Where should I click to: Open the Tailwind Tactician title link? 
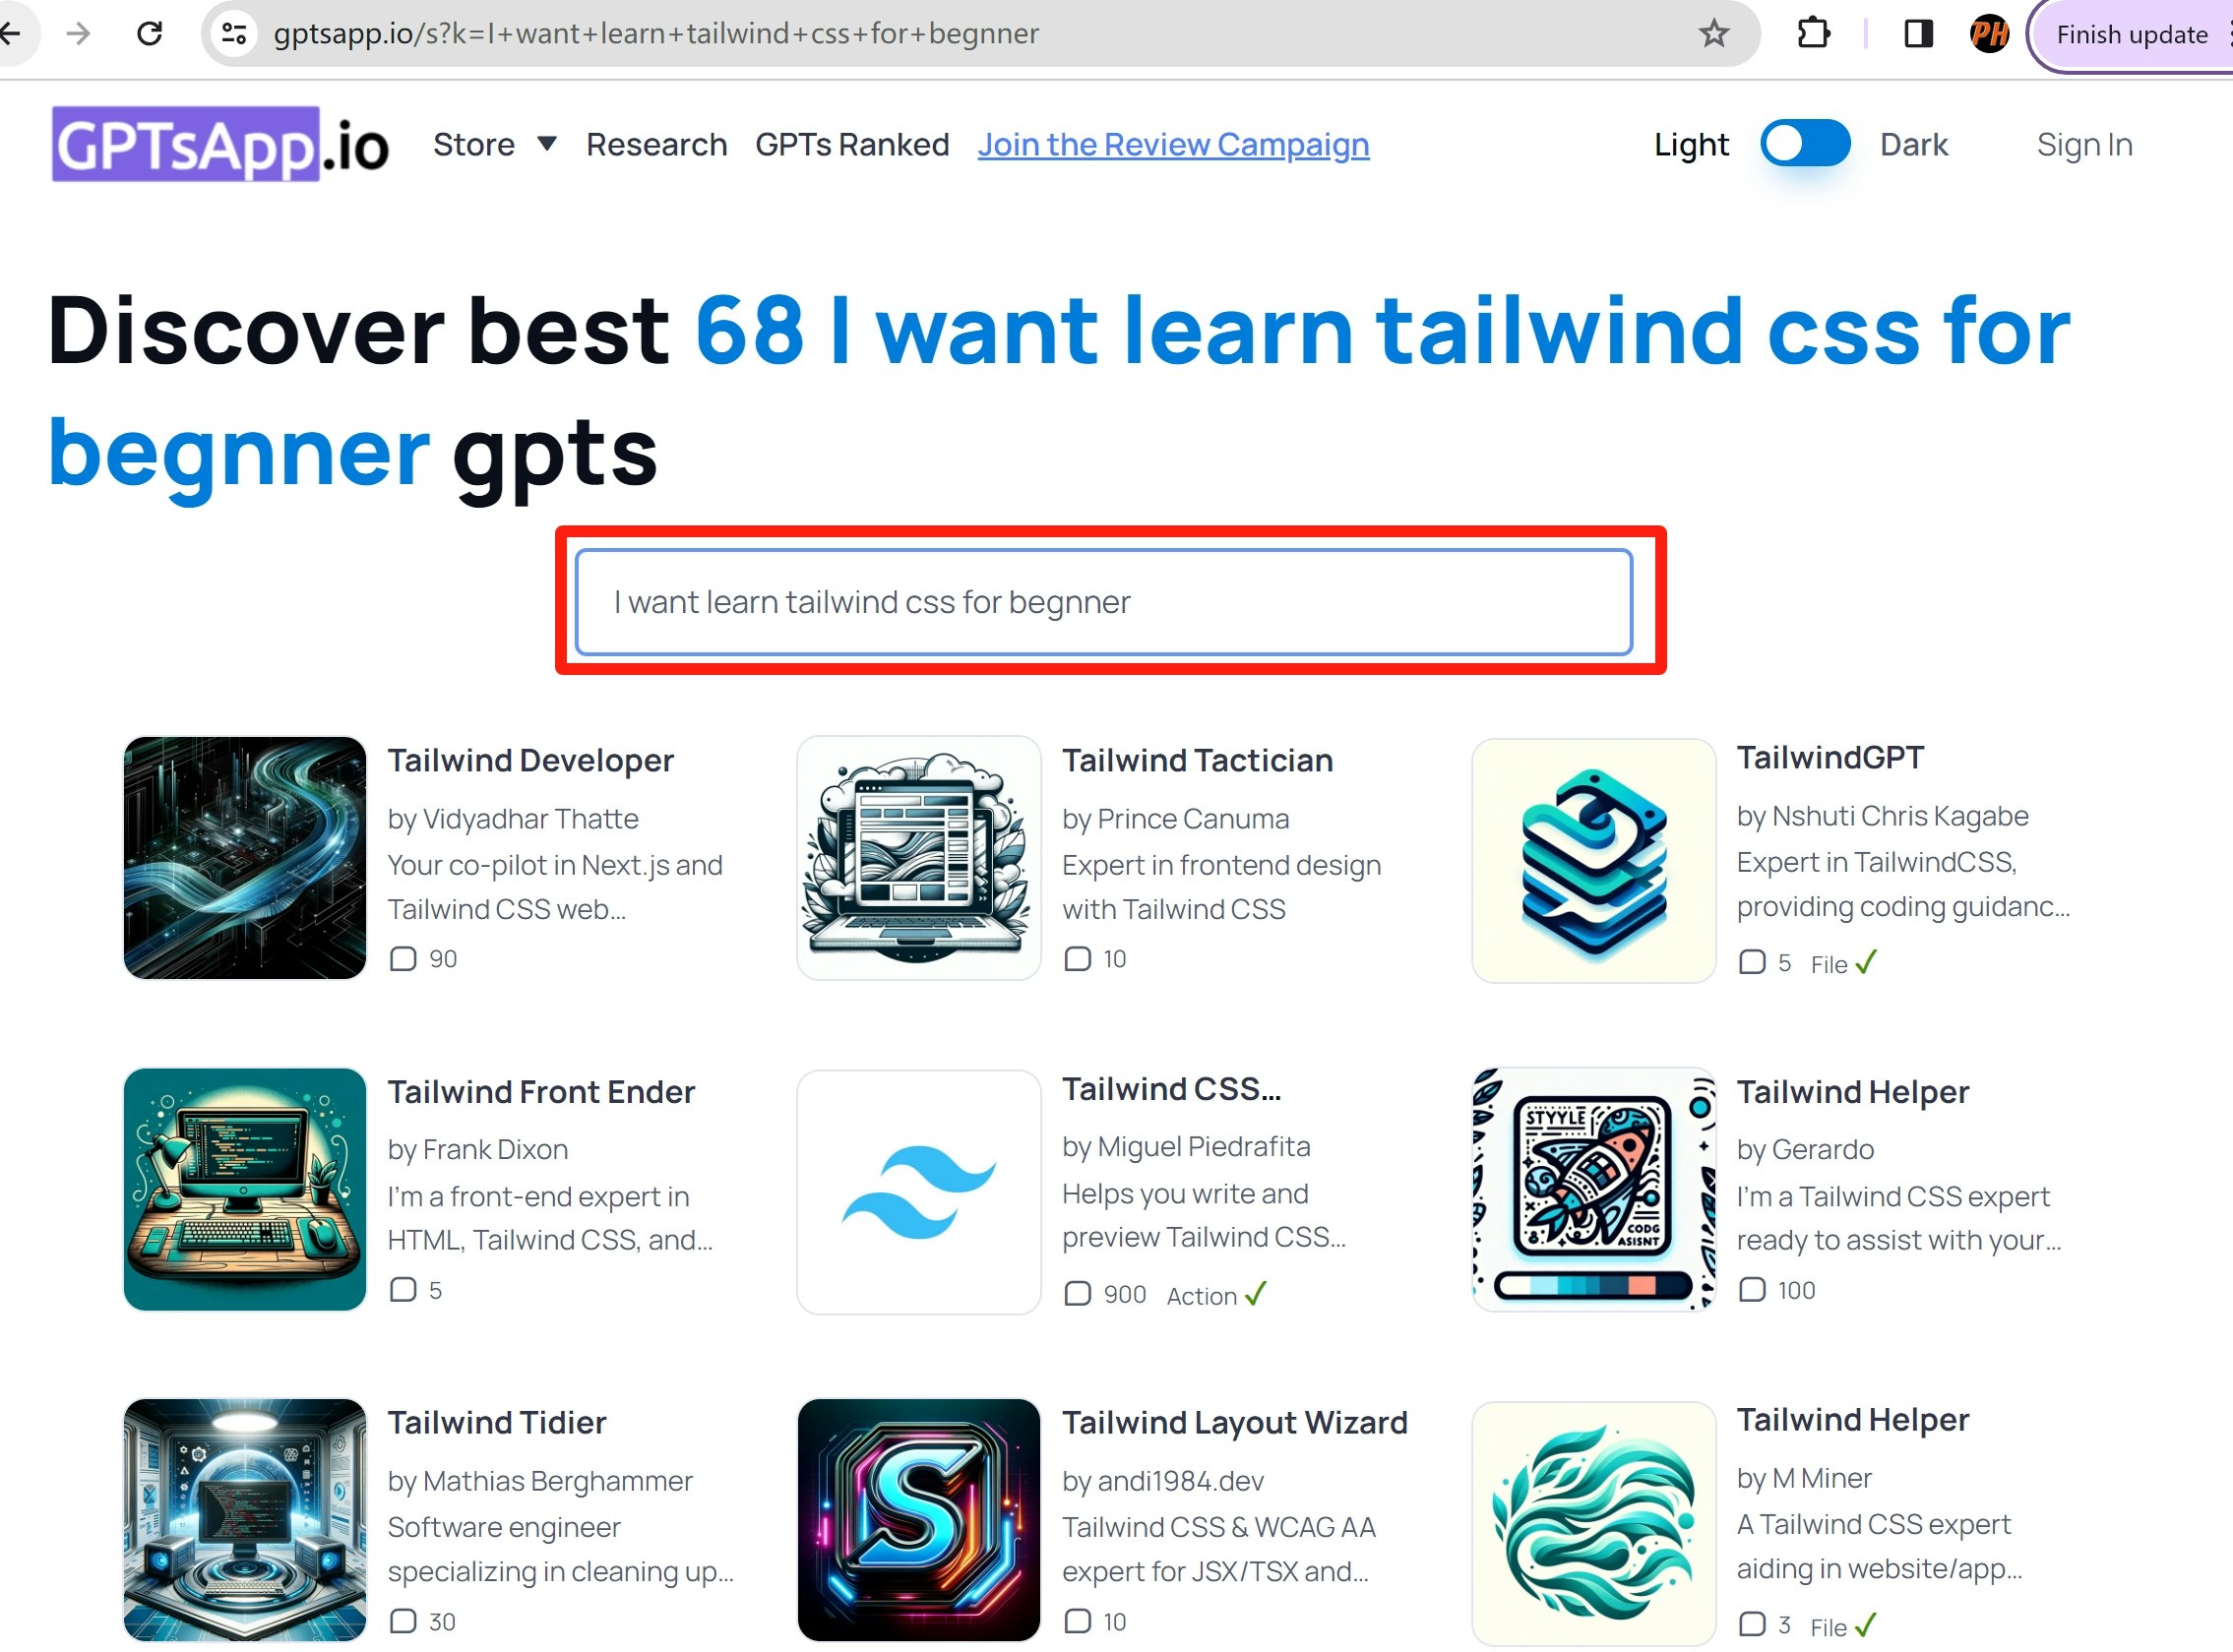1197,760
